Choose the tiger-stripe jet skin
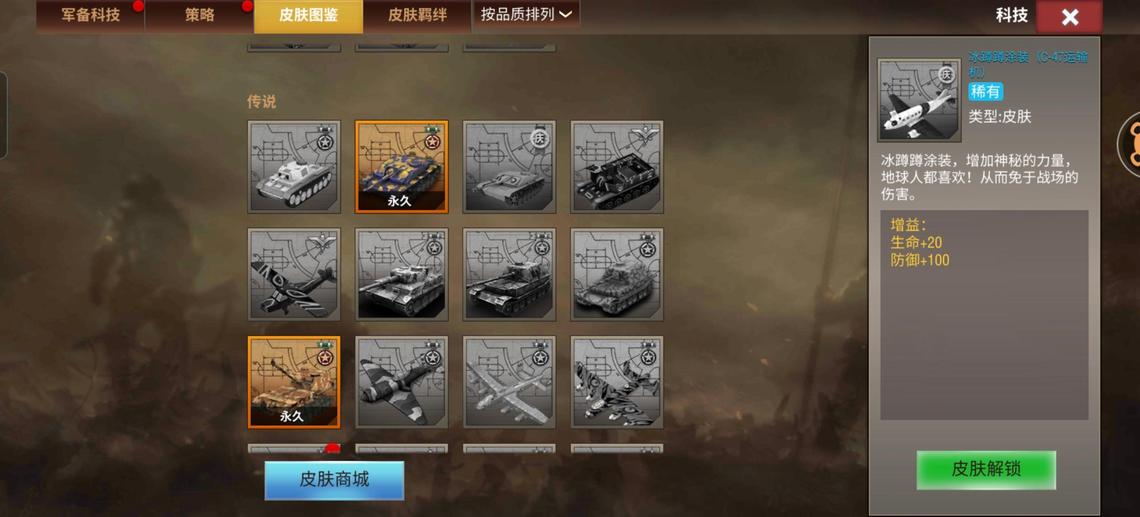The image size is (1140, 517). pyautogui.click(x=617, y=382)
